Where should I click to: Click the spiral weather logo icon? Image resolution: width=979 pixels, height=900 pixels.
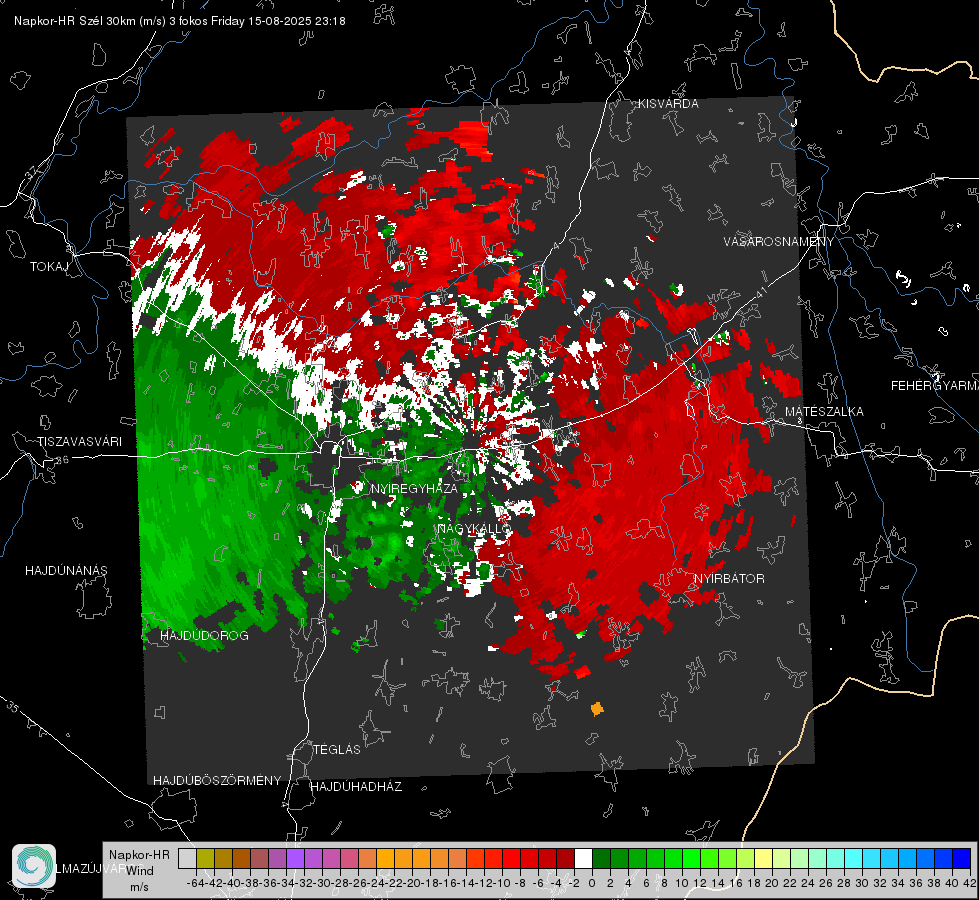click(x=34, y=866)
